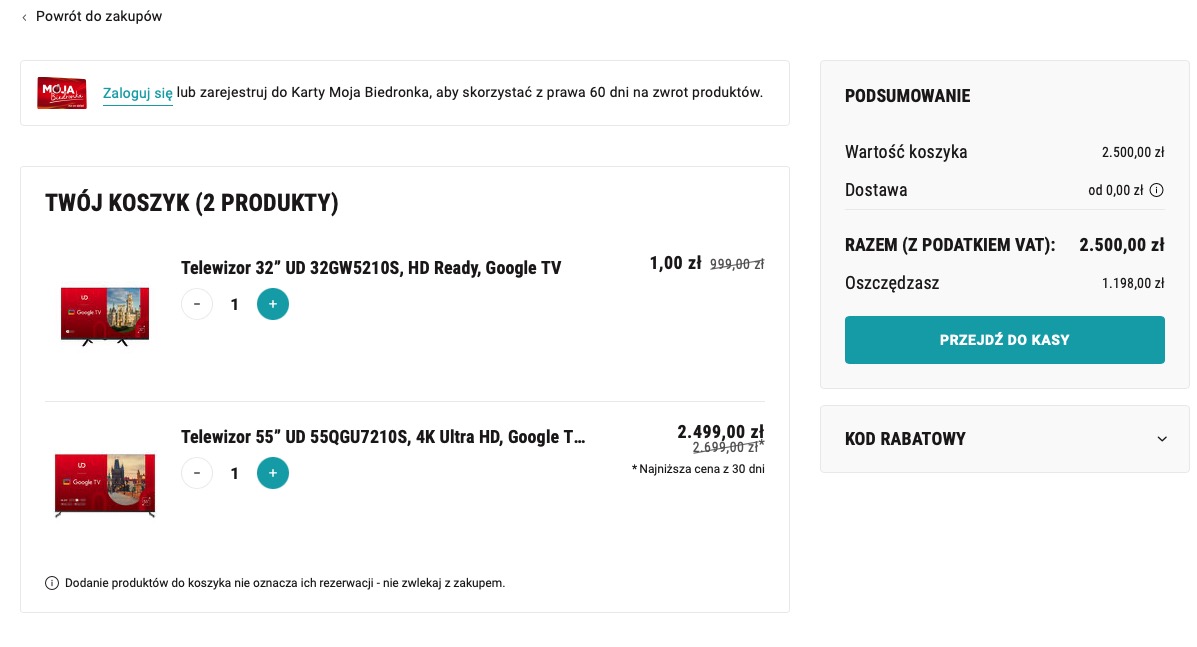The height and width of the screenshot is (647, 1197).
Task: Open the 32" television product thumbnail
Action: 105,316
